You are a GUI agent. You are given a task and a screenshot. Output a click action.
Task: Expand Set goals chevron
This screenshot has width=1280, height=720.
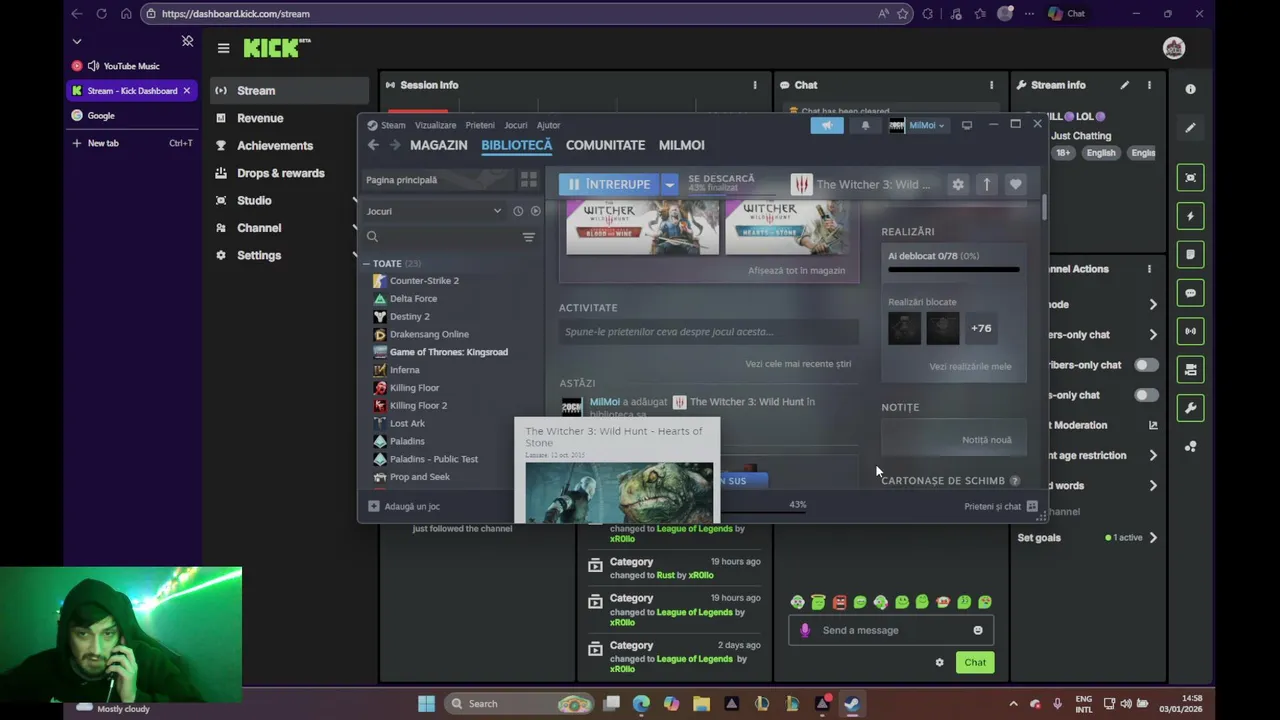pyautogui.click(x=1153, y=538)
